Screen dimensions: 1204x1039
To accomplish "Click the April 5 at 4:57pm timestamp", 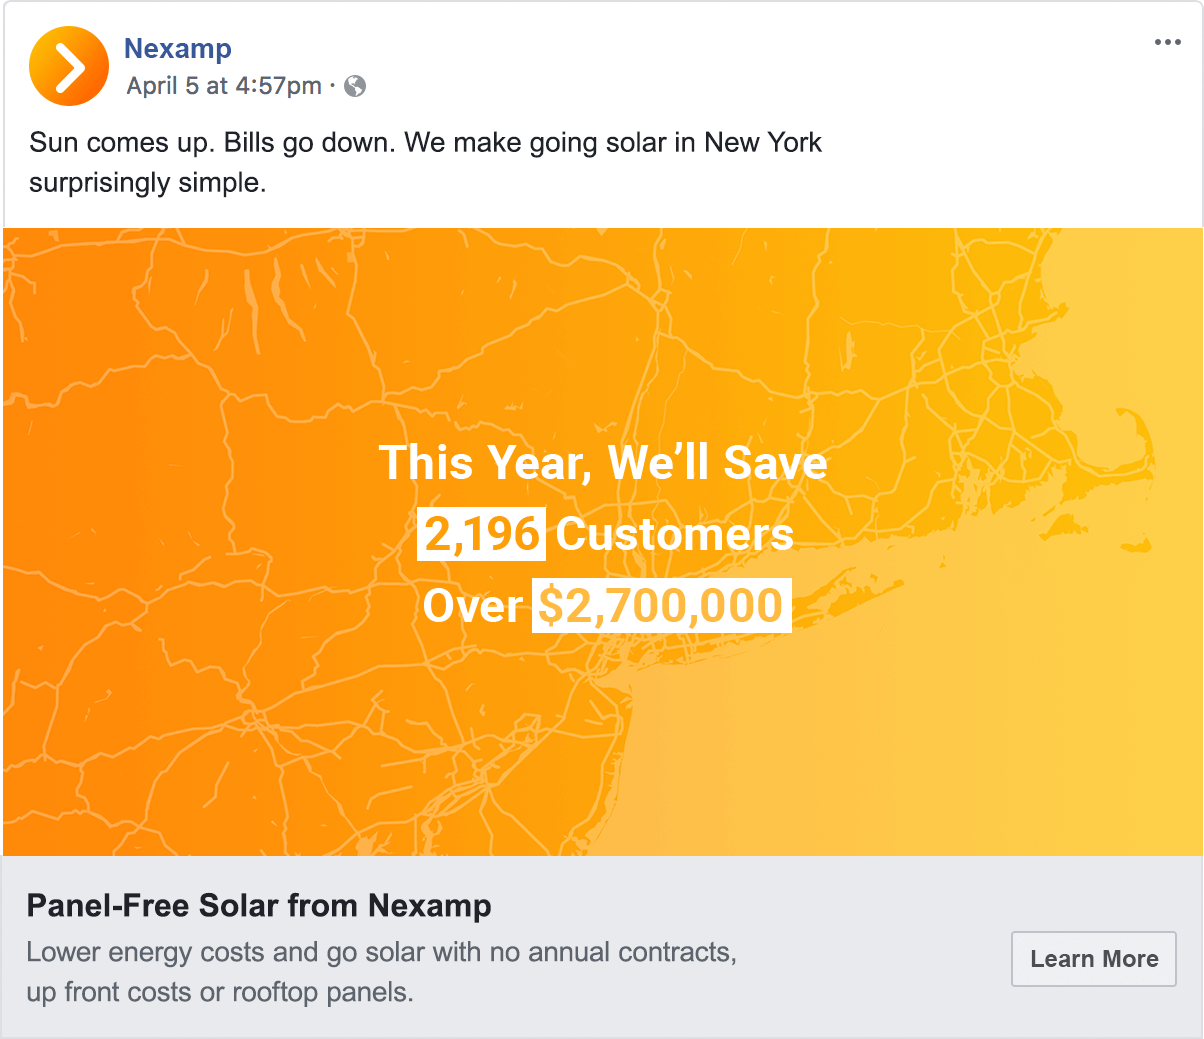I will 224,86.
